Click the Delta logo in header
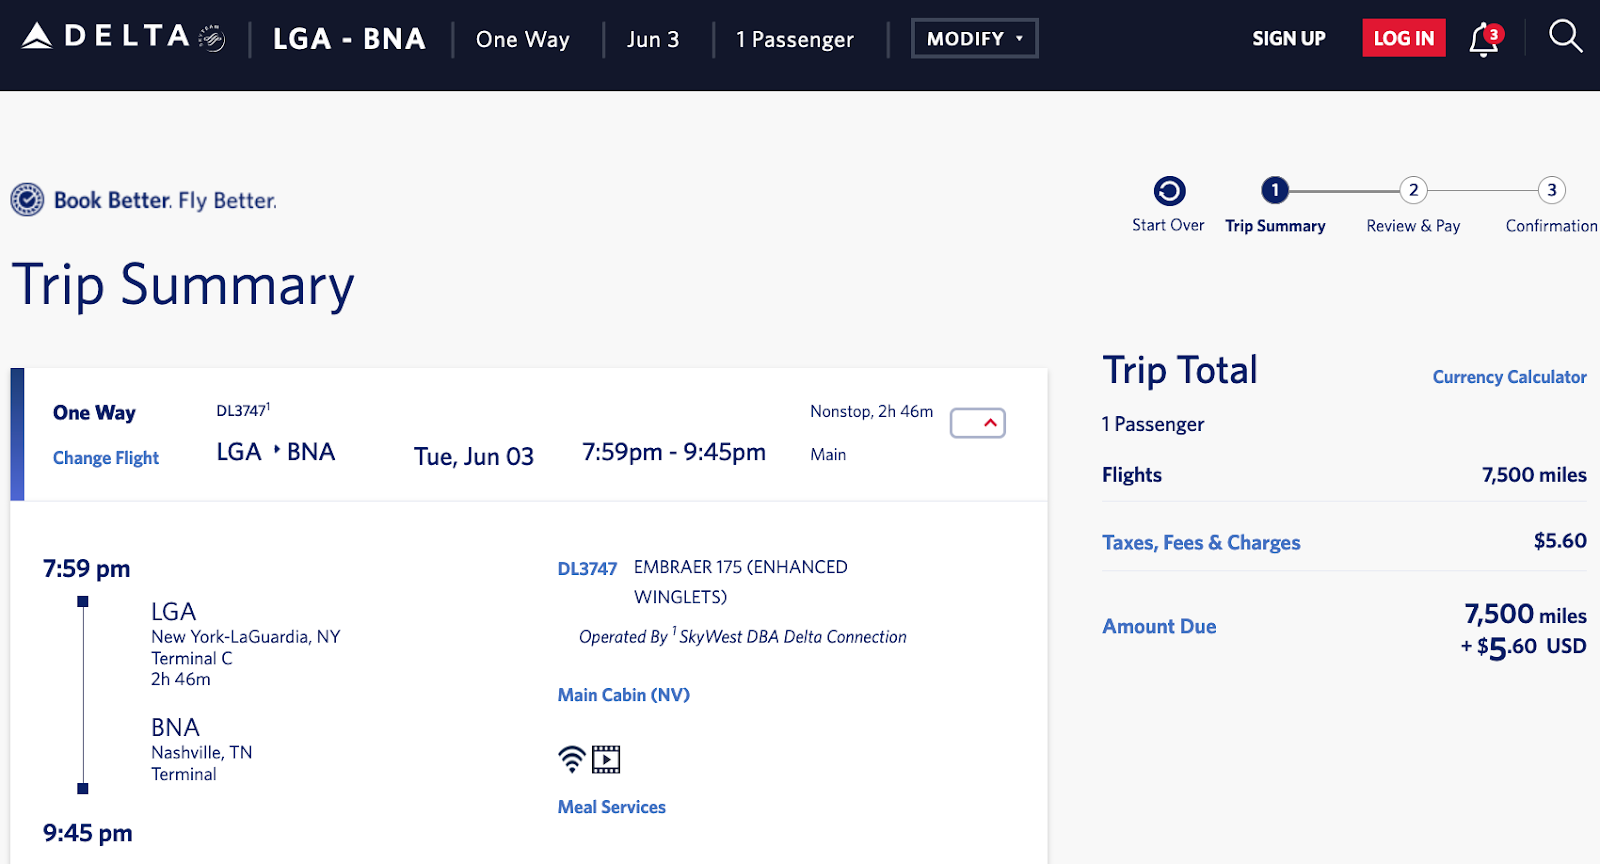This screenshot has width=1600, height=864. coord(105,37)
